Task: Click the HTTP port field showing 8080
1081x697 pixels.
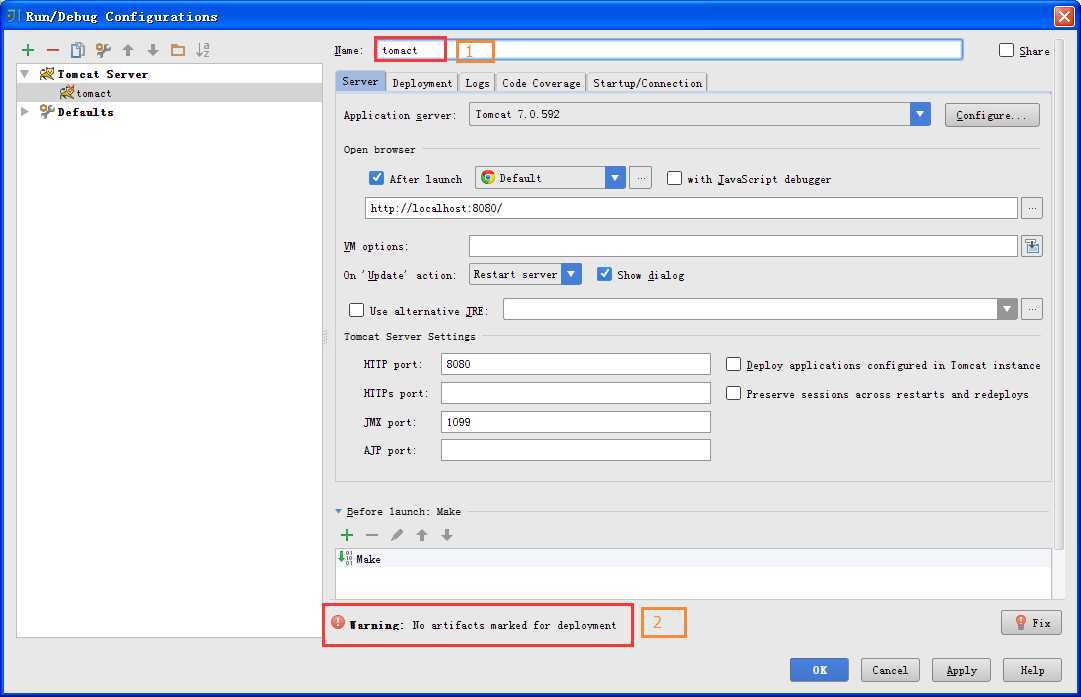Action: 576,364
